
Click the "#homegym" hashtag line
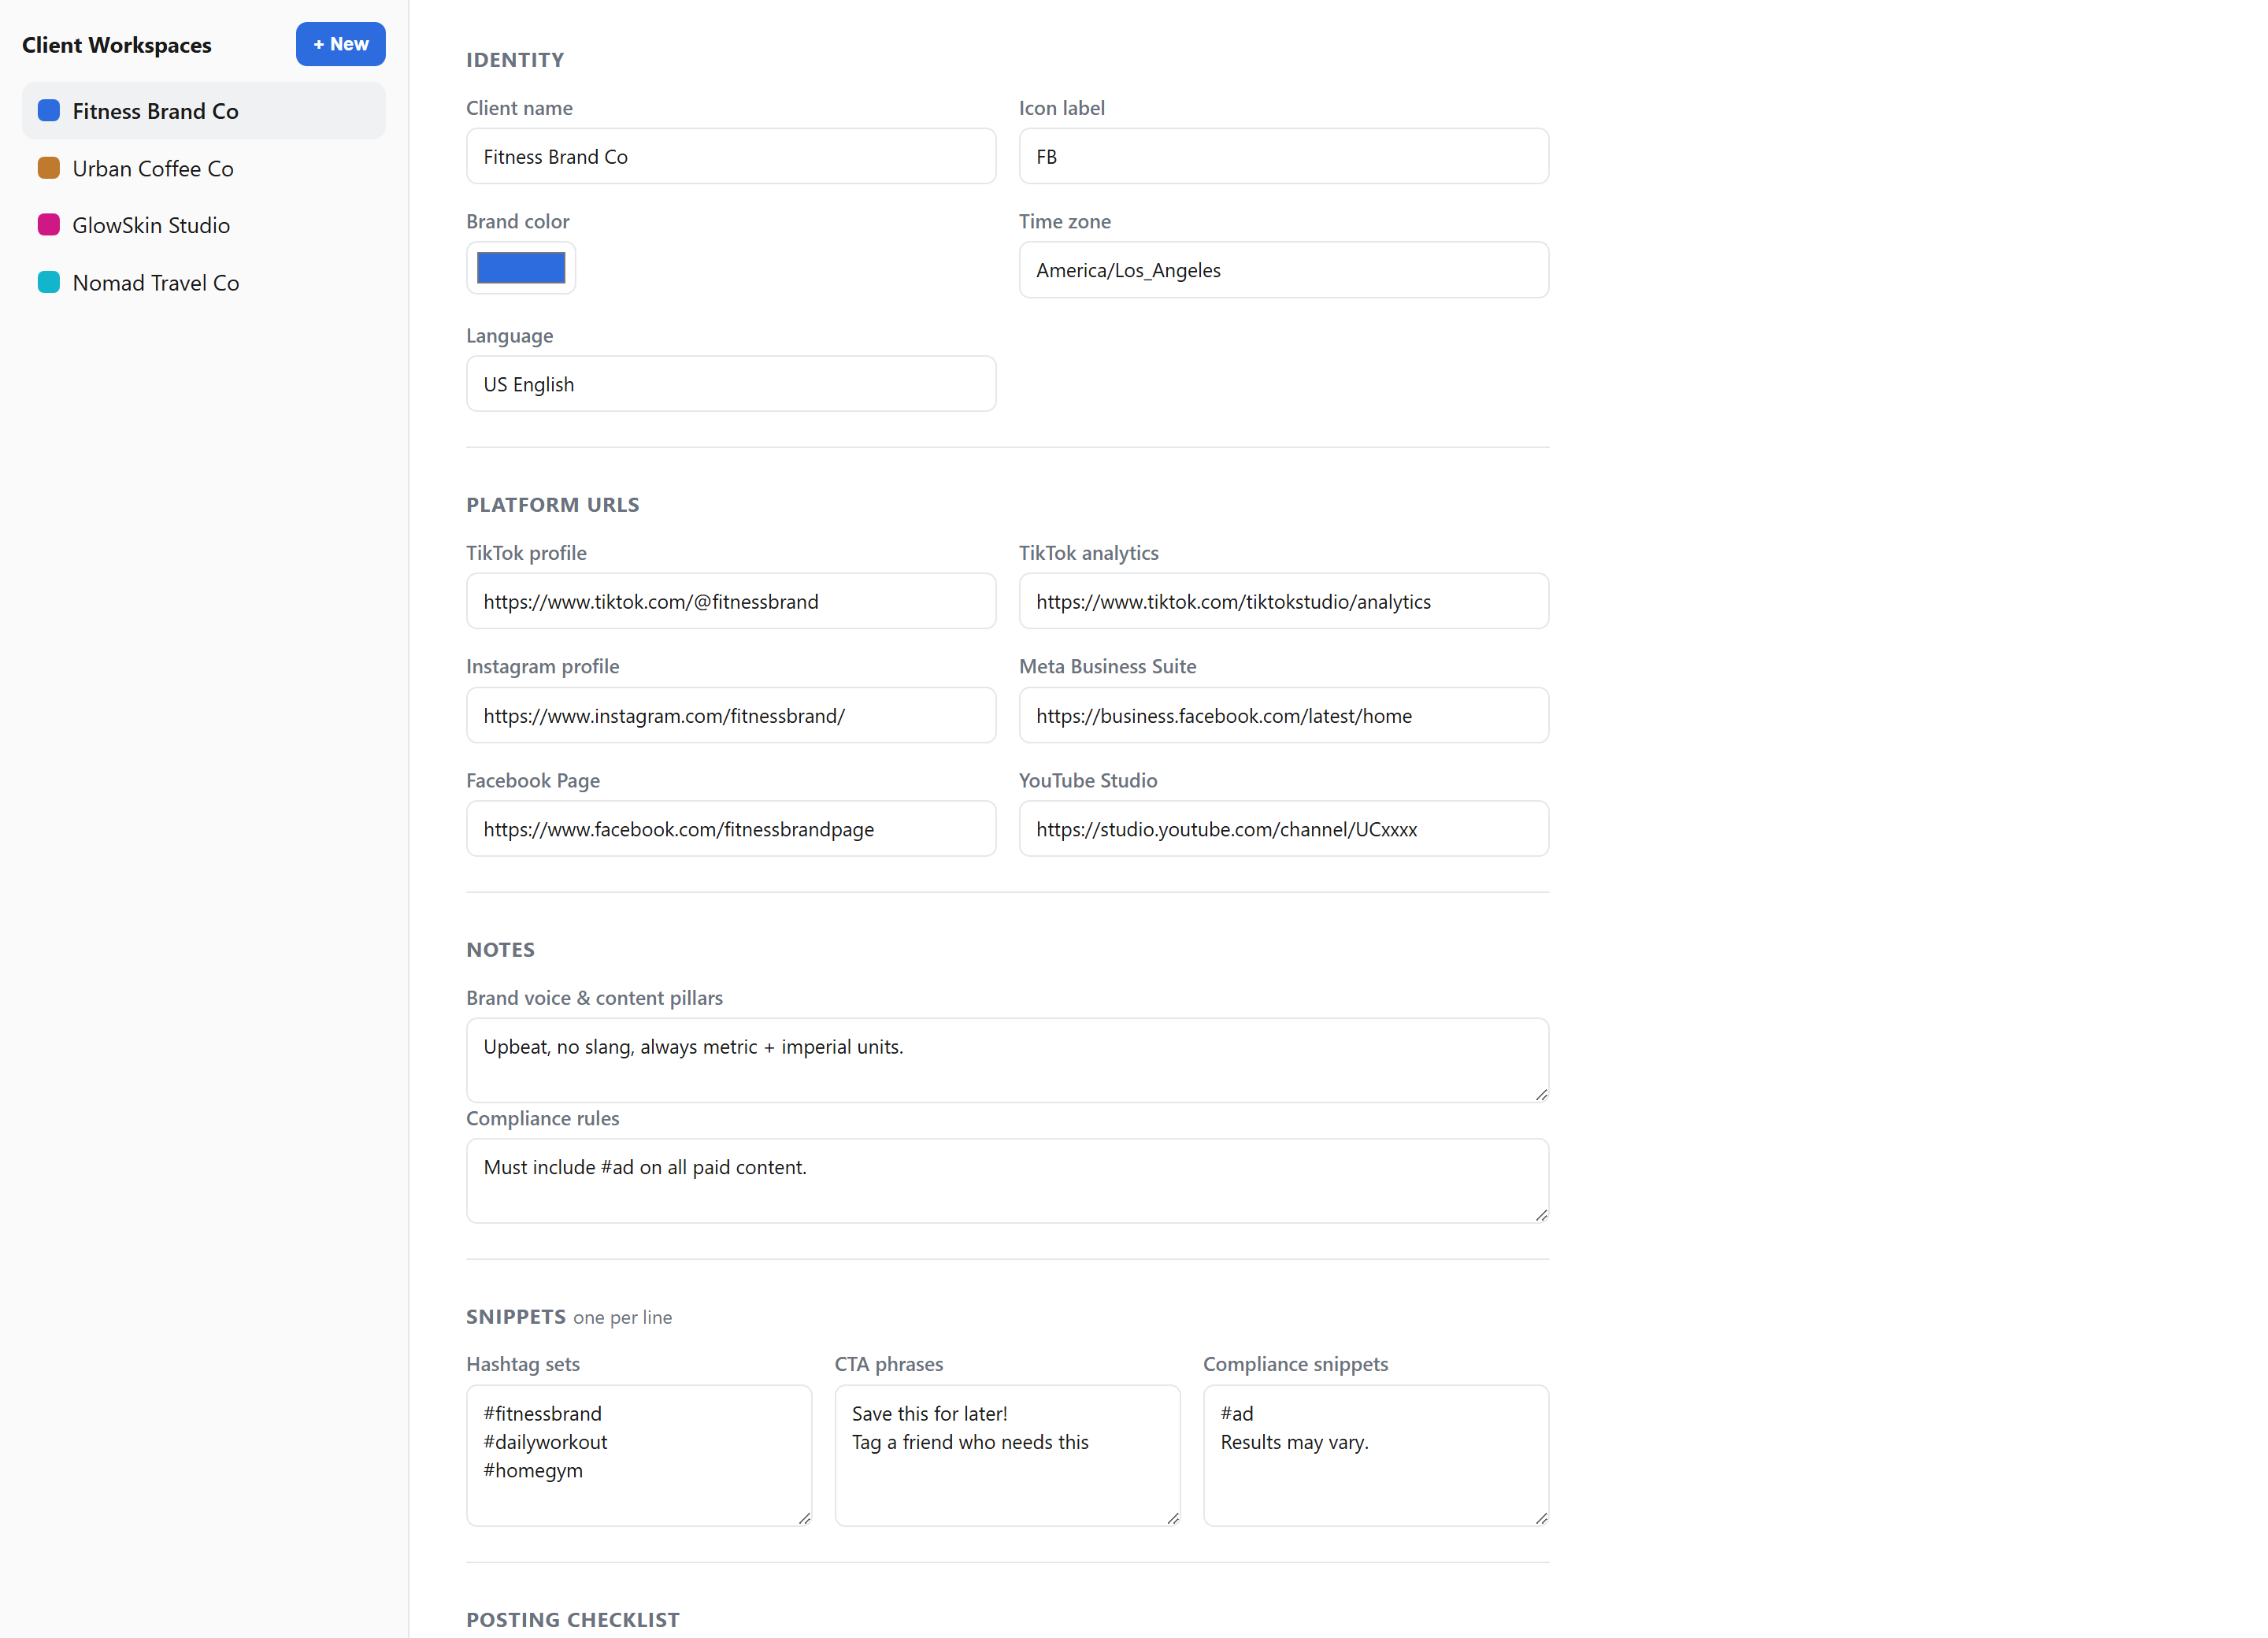click(533, 1470)
